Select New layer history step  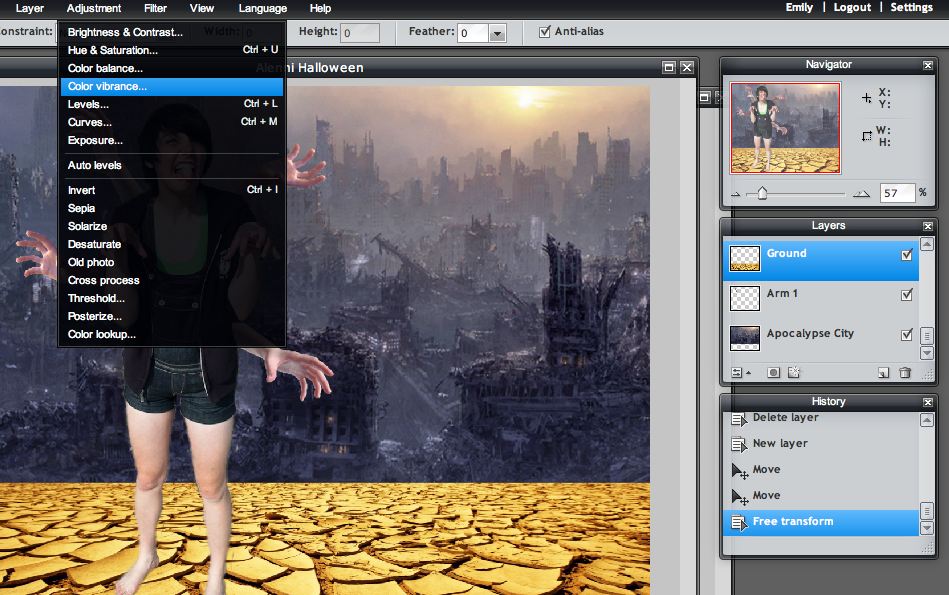(x=821, y=444)
